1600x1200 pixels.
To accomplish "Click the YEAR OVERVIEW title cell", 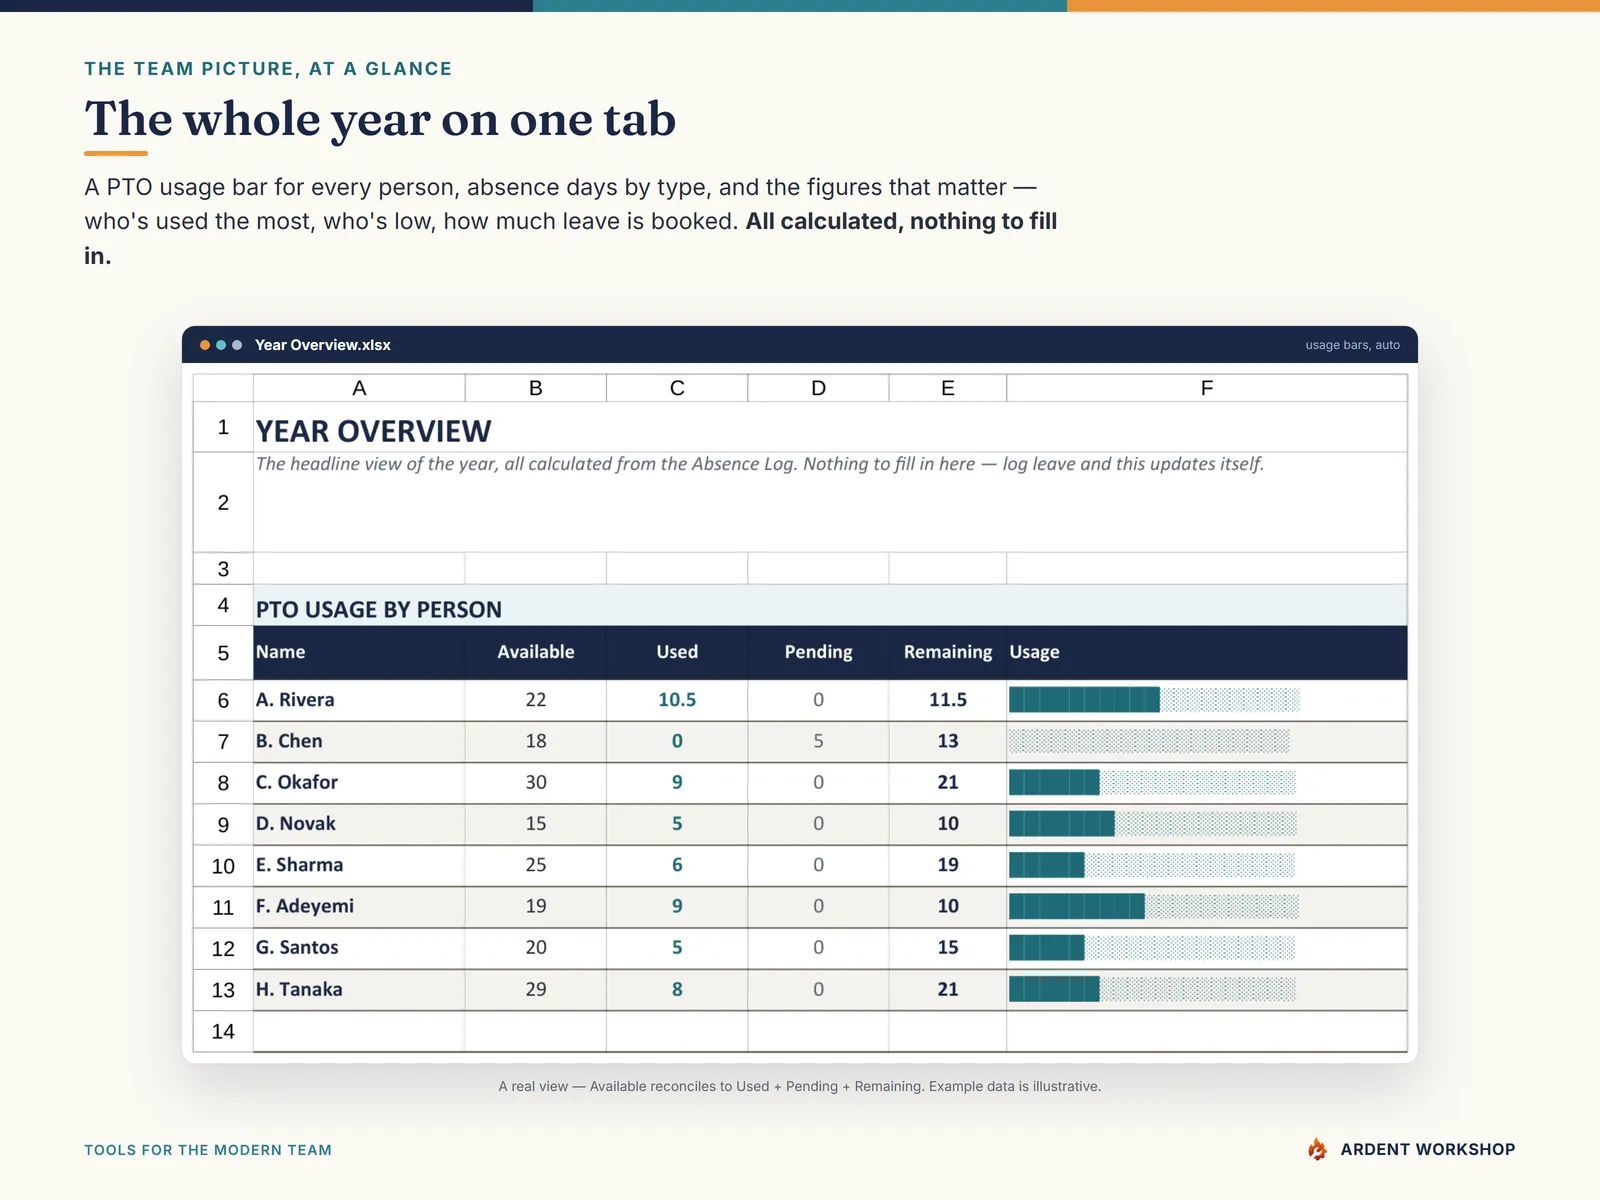I will [x=830, y=429].
